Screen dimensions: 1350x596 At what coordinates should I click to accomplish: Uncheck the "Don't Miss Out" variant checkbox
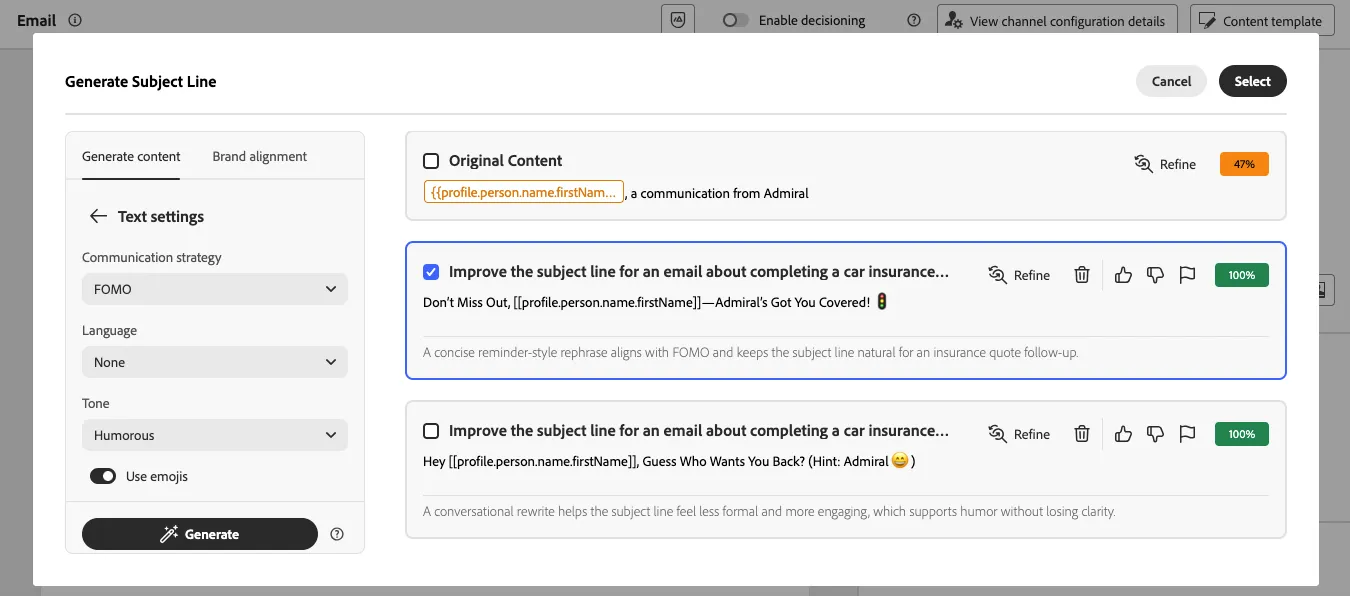[x=431, y=272]
